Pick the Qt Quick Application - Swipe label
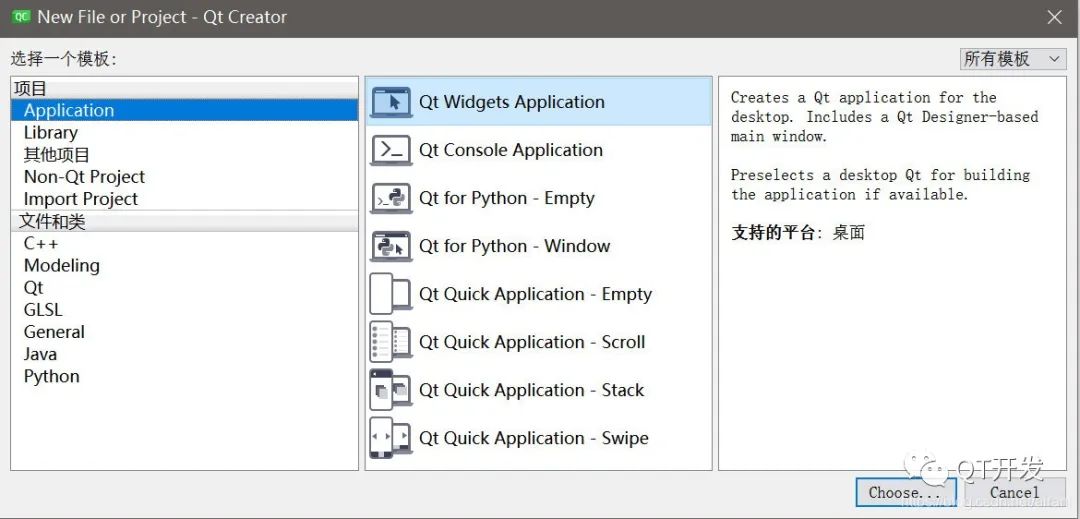Viewport: 1080px width, 519px height. [534, 438]
